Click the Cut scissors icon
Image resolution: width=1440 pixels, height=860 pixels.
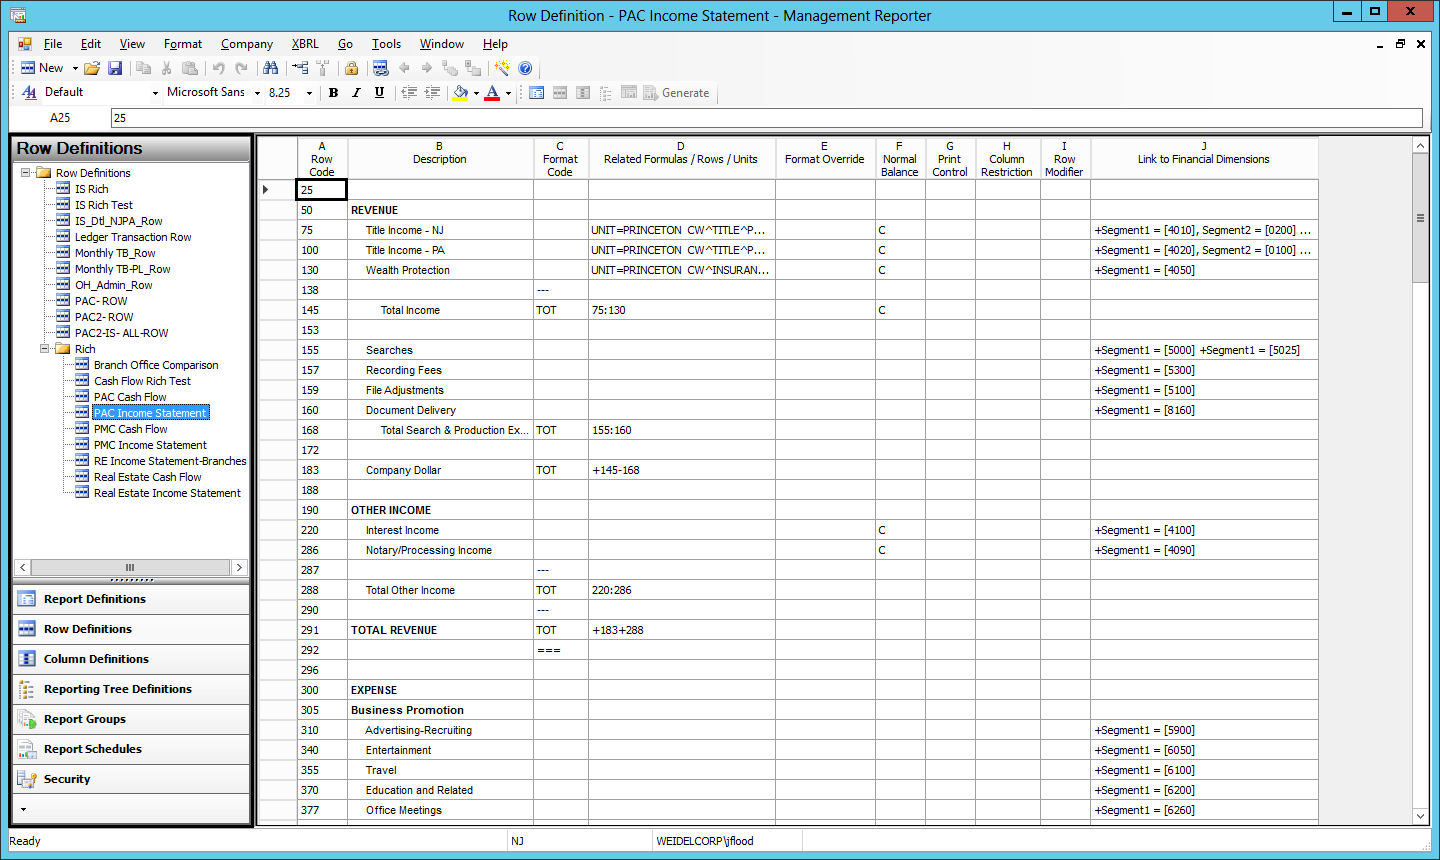(167, 68)
